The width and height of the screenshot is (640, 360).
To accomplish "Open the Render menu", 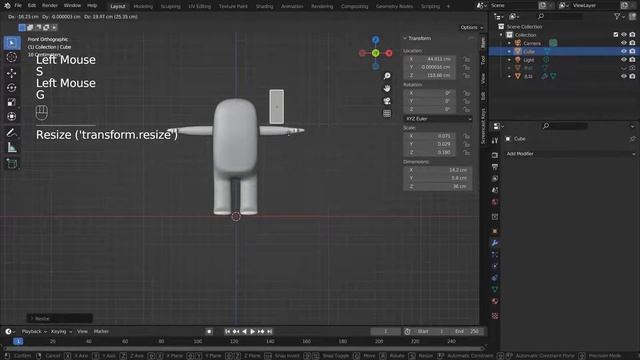I will [x=50, y=6].
